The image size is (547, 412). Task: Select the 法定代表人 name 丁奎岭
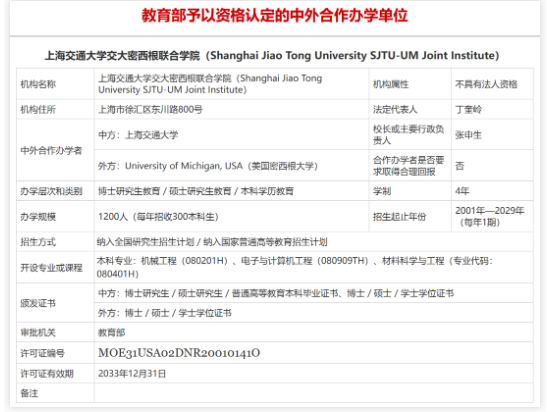468,110
